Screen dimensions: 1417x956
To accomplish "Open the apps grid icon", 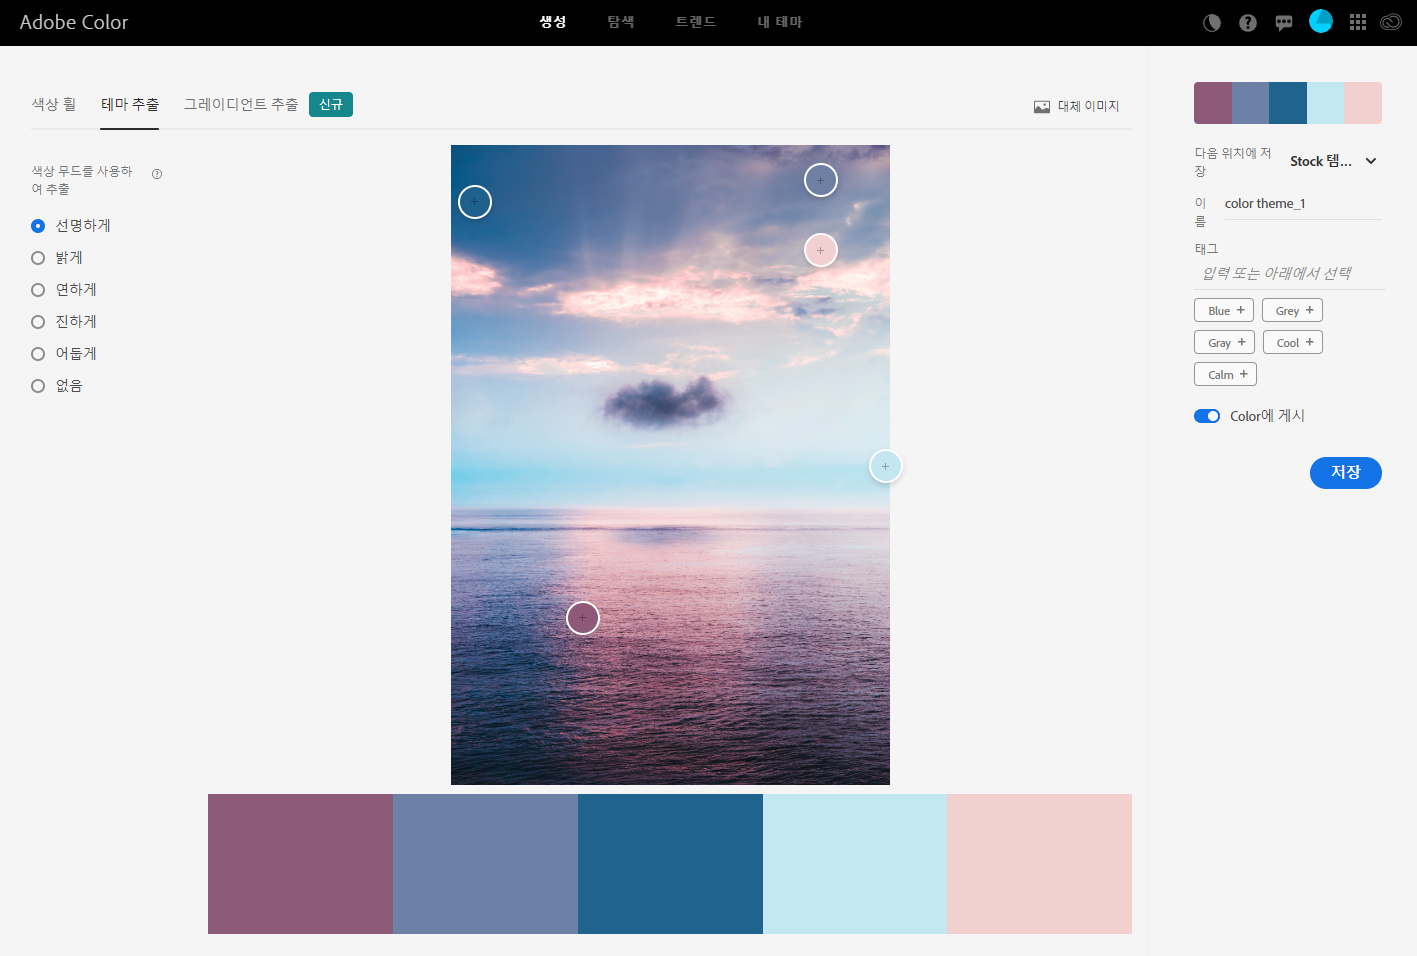I will tap(1358, 22).
